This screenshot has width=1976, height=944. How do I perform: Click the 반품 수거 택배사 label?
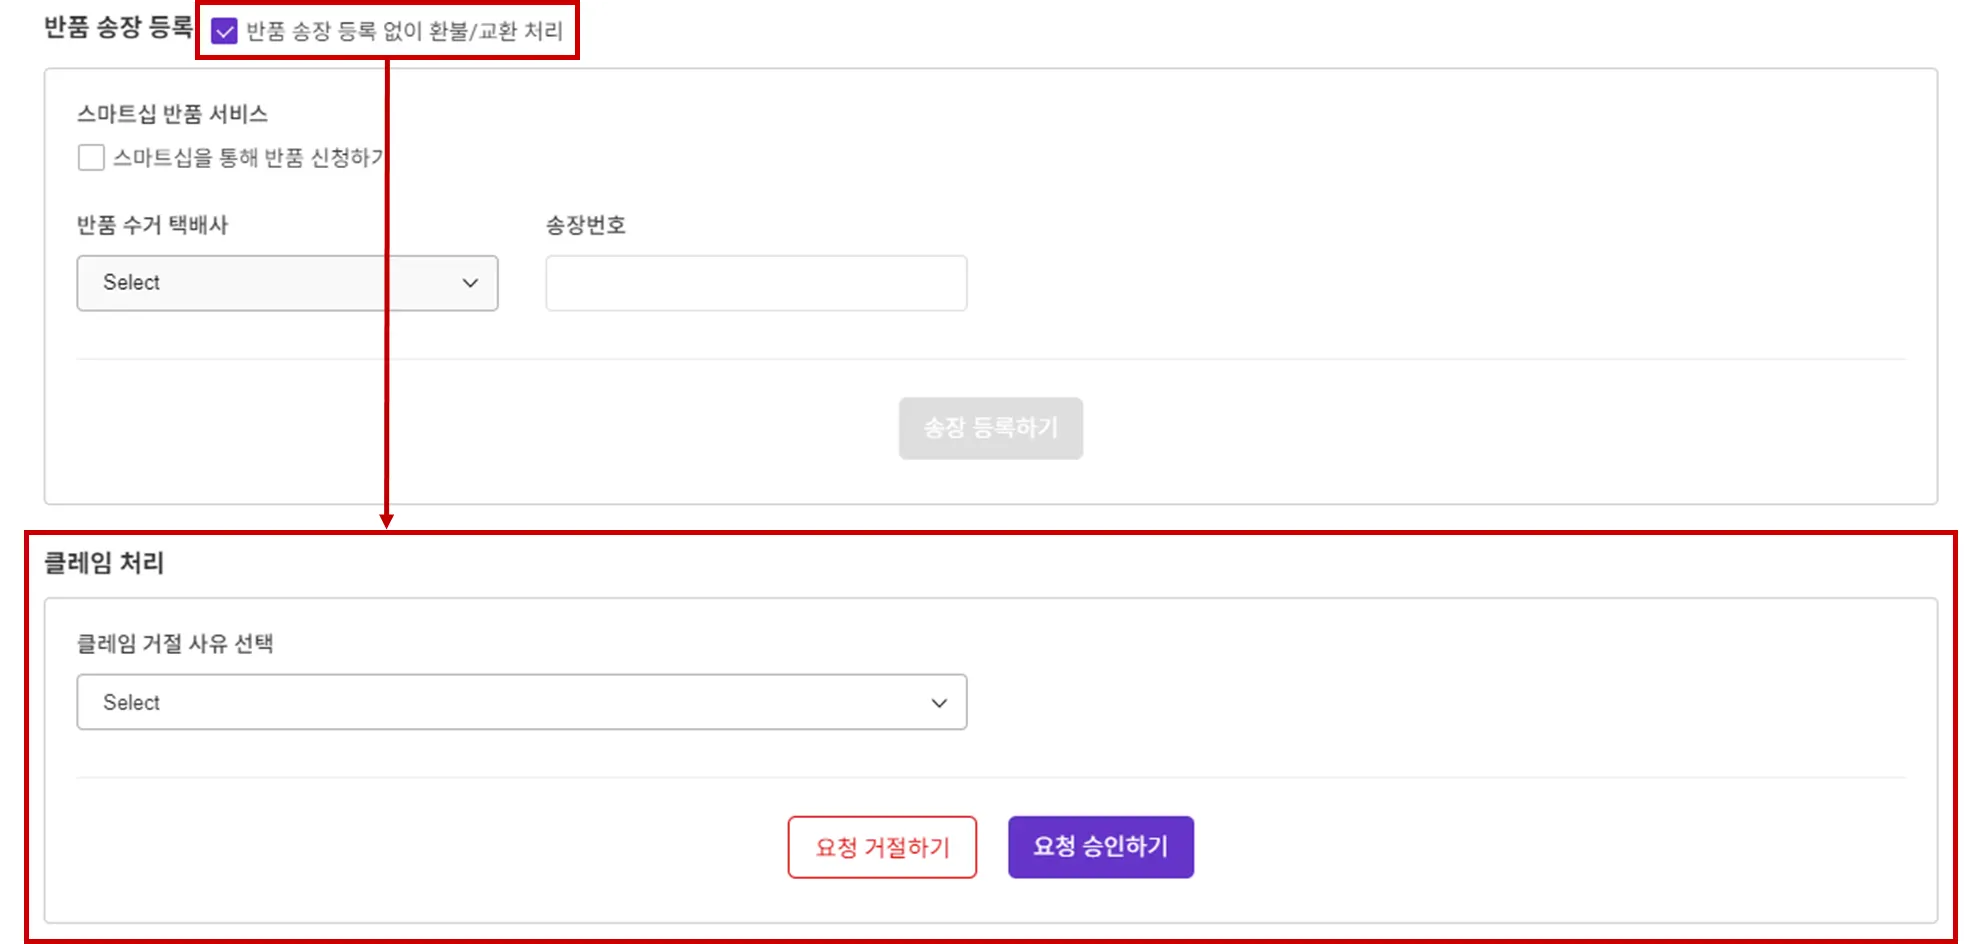point(152,225)
